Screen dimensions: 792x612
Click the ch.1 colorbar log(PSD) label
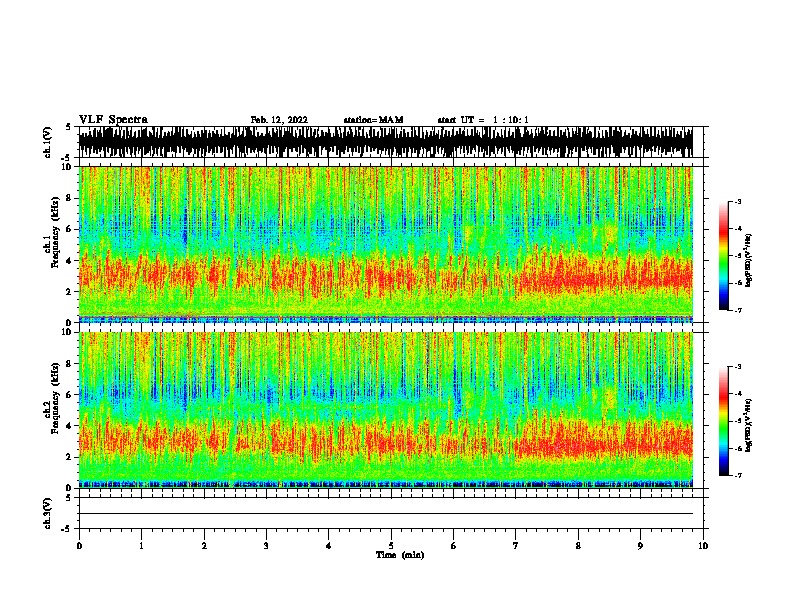coord(749,260)
